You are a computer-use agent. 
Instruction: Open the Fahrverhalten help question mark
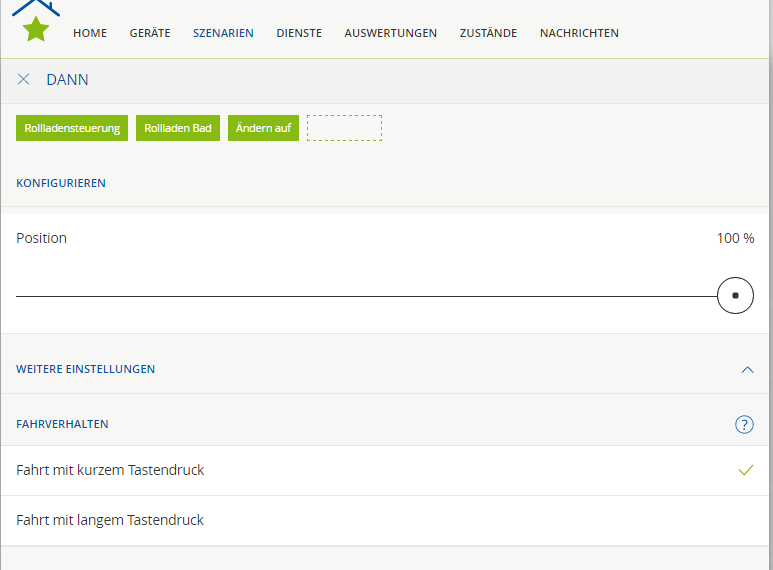[x=743, y=424]
